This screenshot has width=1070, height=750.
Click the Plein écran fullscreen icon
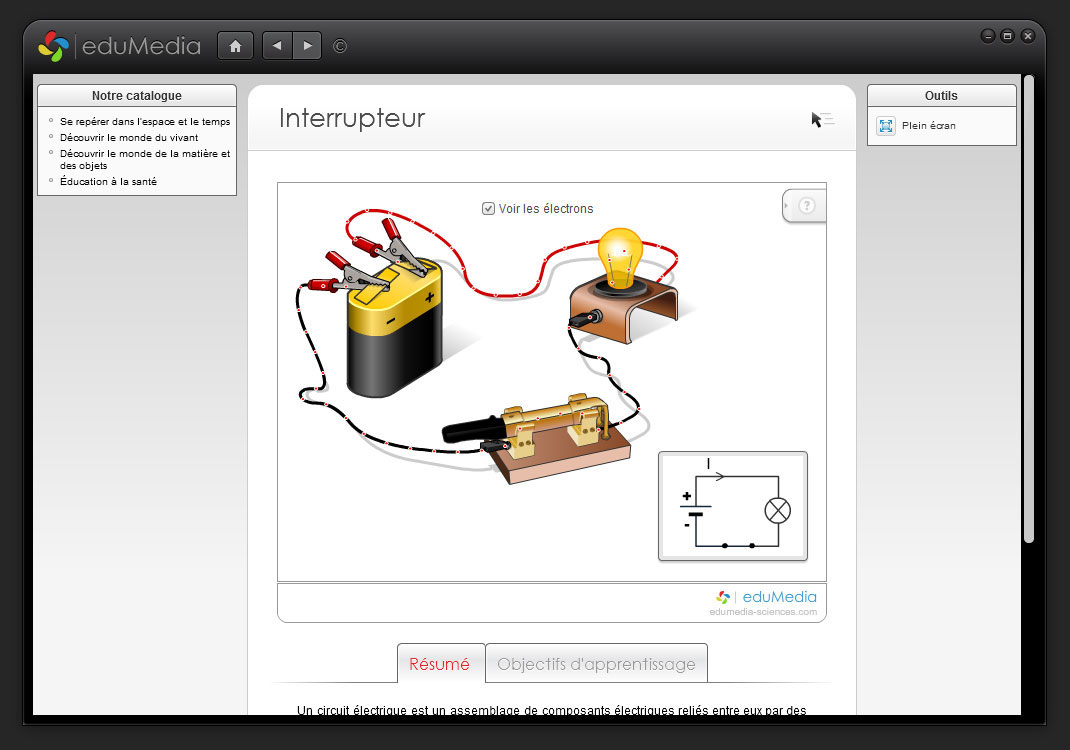pos(885,126)
